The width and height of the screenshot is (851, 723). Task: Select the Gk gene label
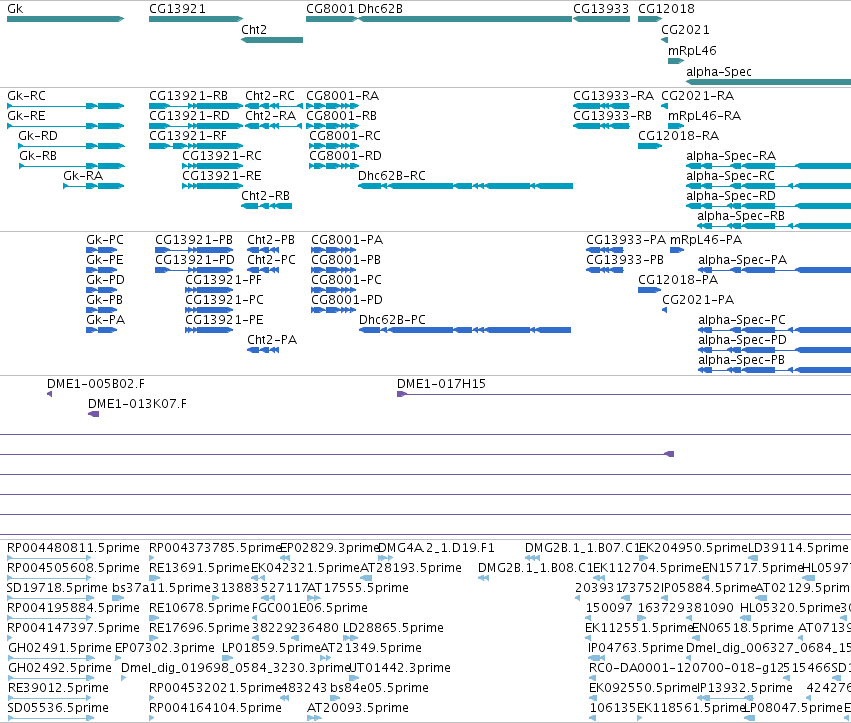click(15, 9)
